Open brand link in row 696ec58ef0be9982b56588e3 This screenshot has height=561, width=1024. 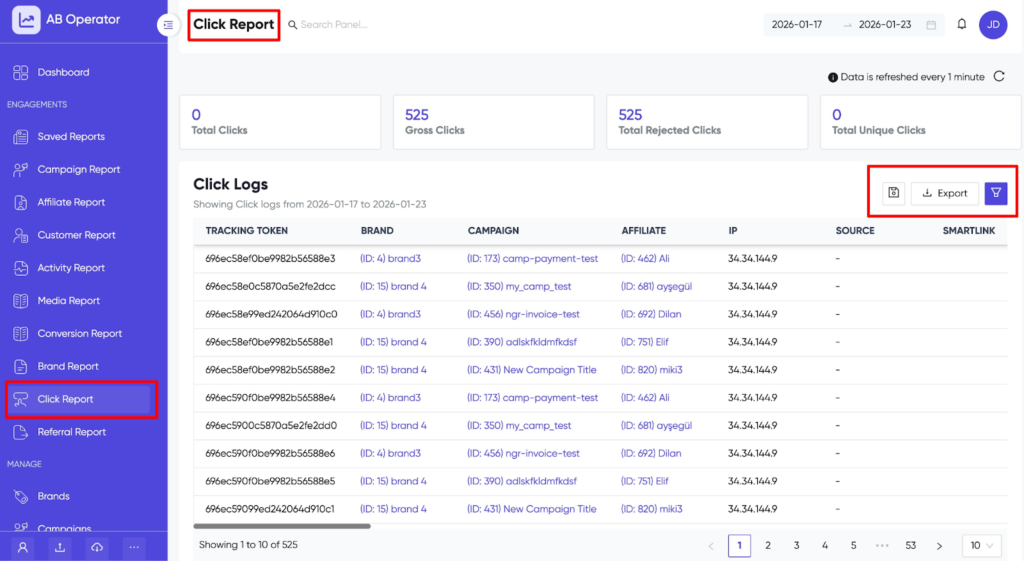pos(391,259)
